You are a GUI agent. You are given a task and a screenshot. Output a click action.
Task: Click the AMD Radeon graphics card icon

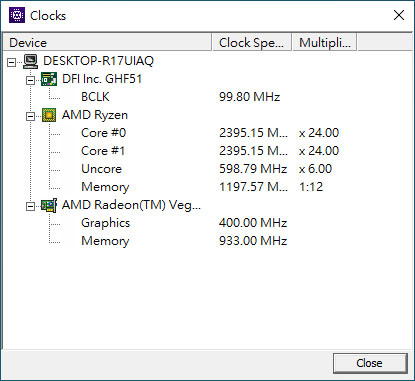click(x=49, y=205)
